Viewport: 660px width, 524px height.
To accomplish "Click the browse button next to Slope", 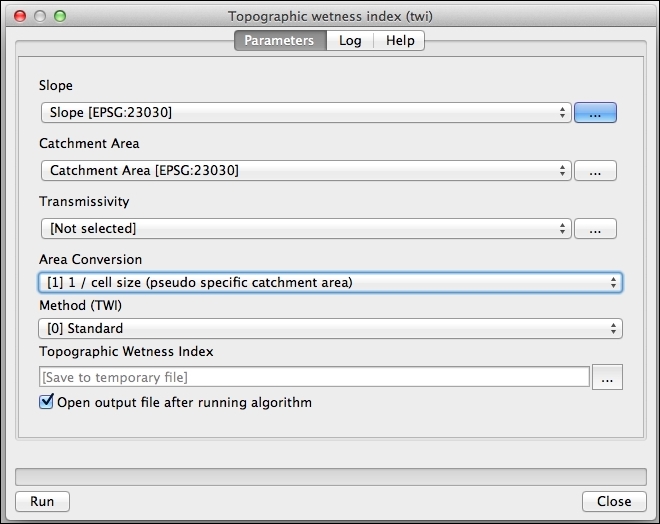I will point(595,114).
